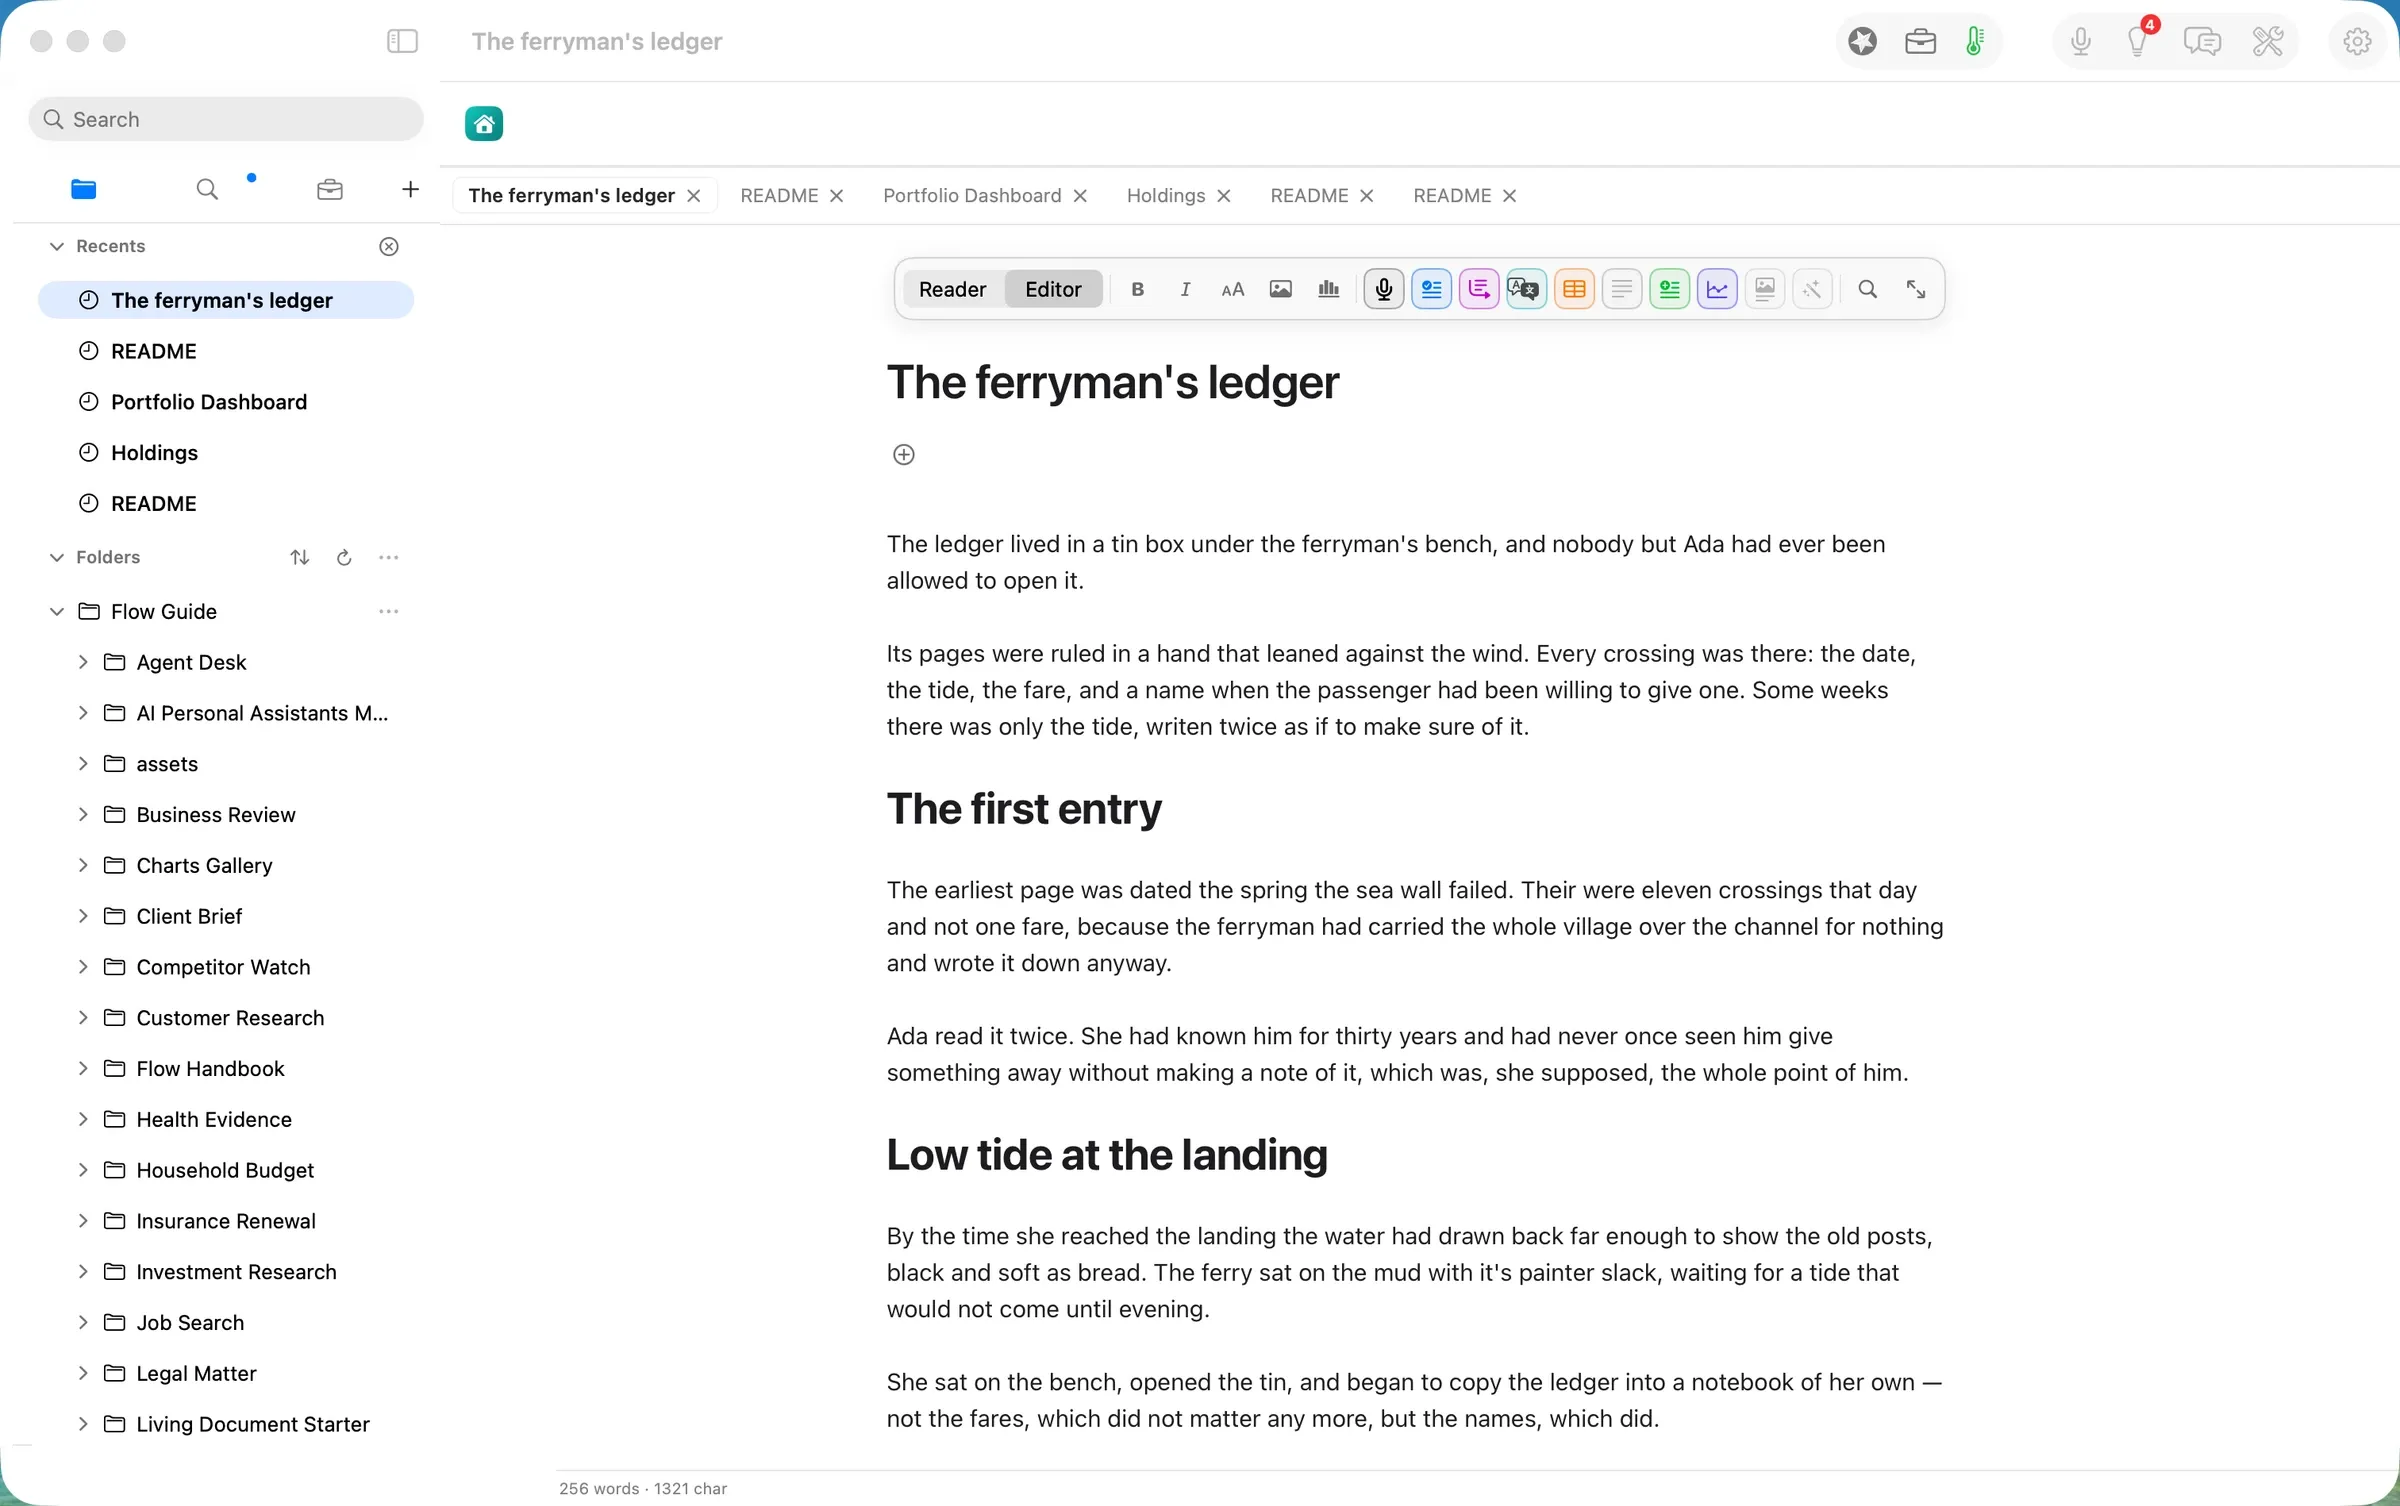This screenshot has width=2400, height=1506.
Task: Open Flow Guide more options ellipsis
Action: click(389, 611)
